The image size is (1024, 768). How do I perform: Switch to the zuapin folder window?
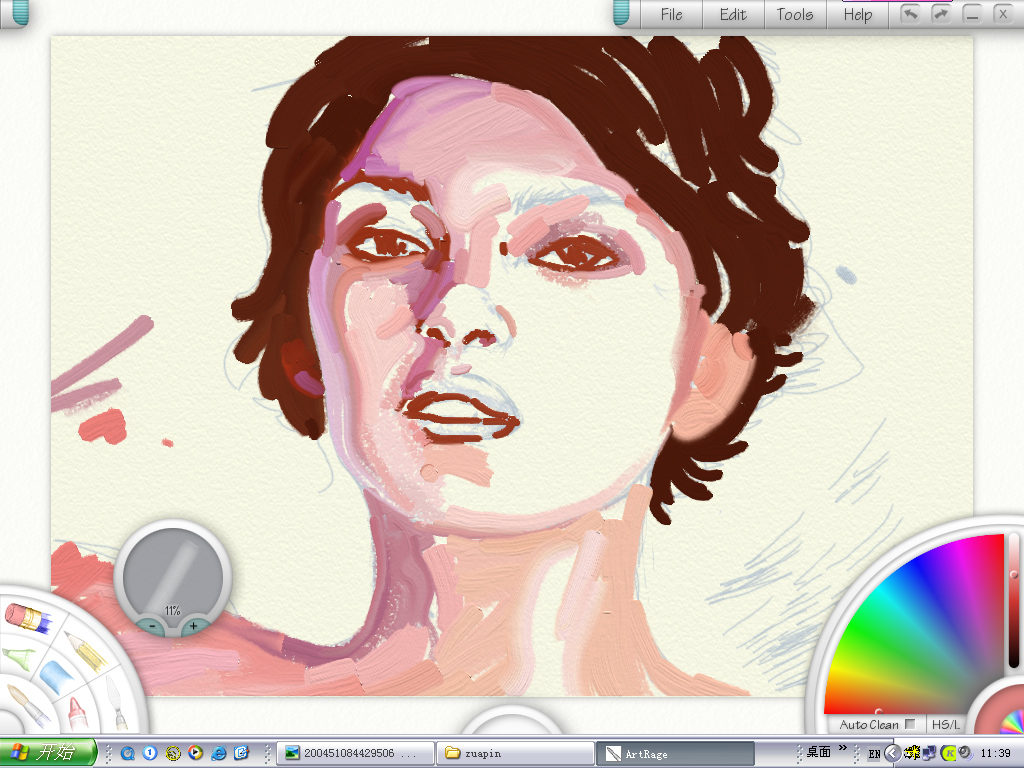point(515,753)
